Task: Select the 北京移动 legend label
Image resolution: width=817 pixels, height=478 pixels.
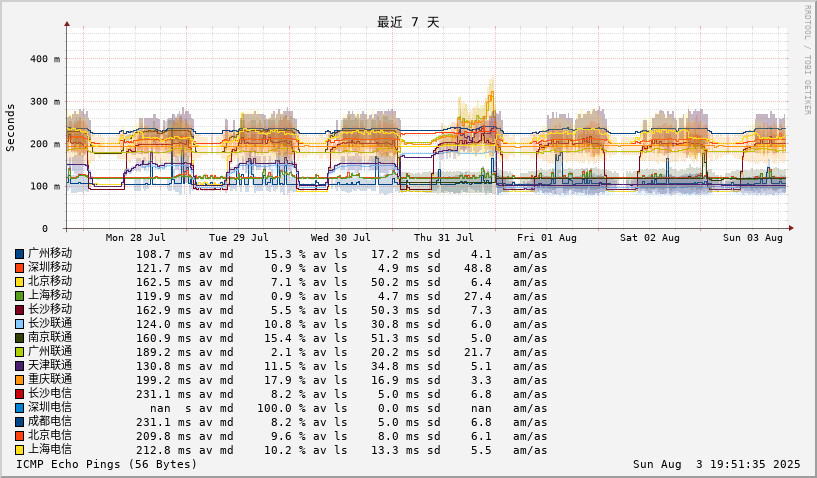Action: (50, 281)
